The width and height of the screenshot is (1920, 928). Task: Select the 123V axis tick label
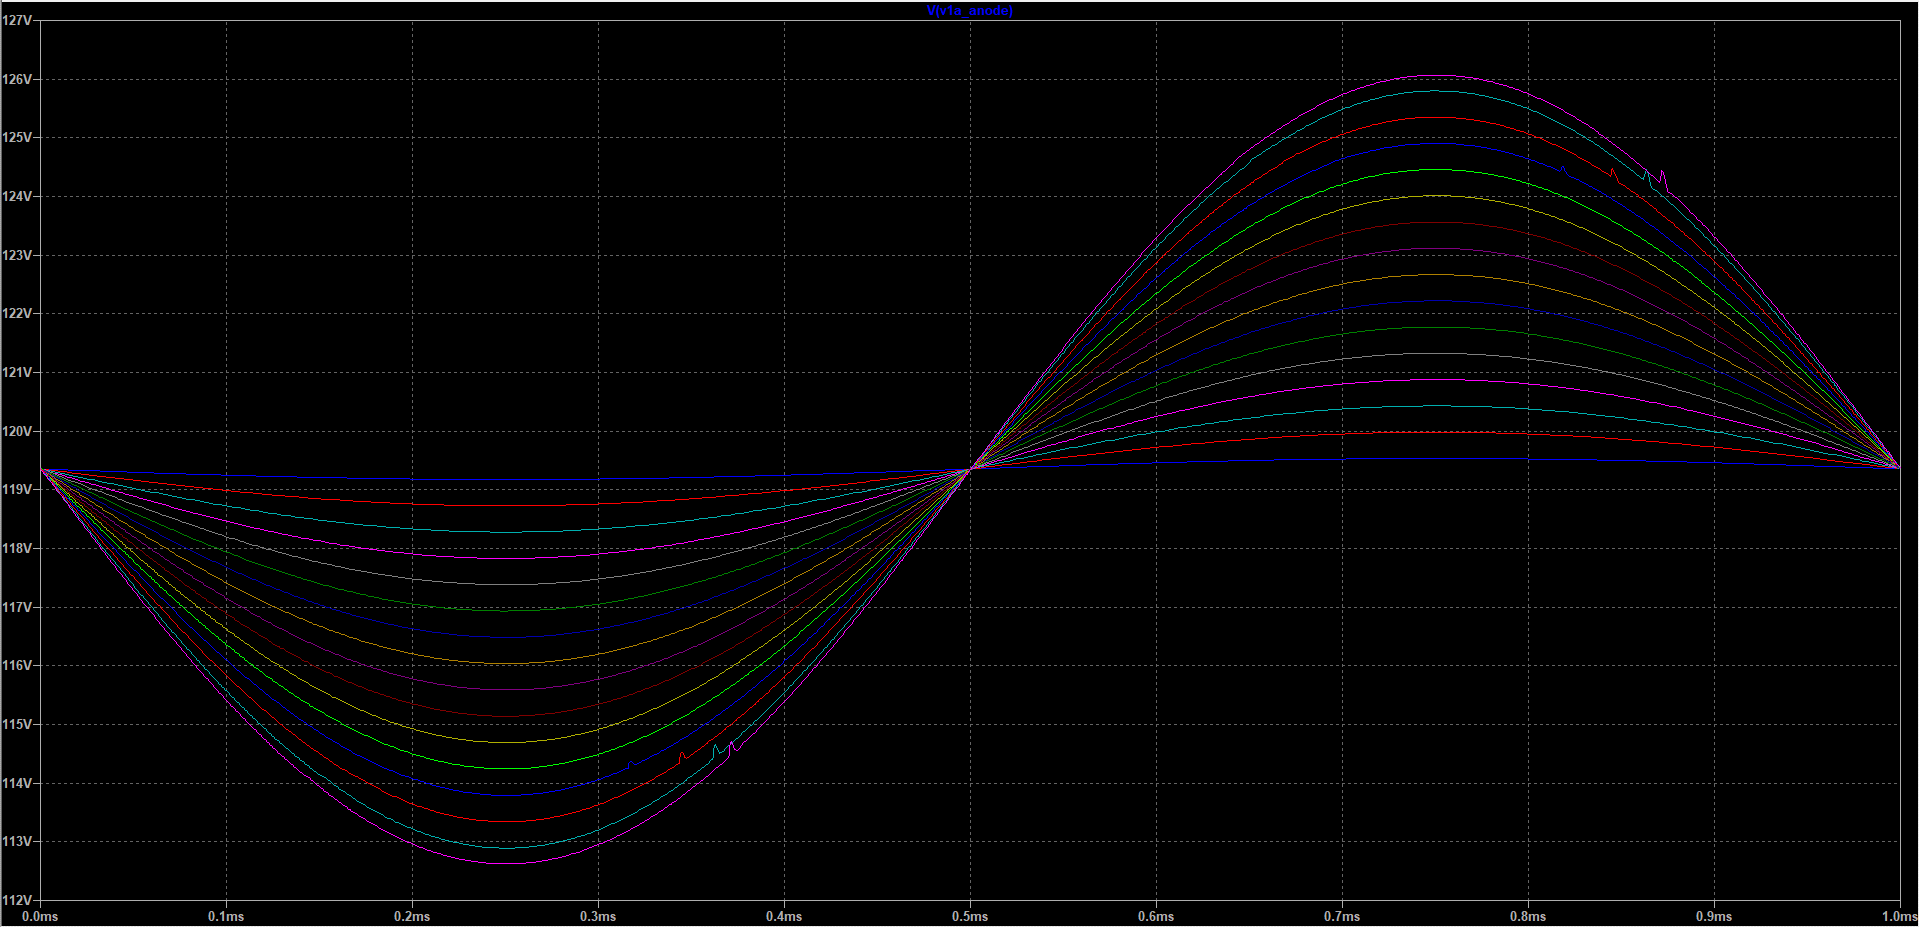click(x=16, y=255)
